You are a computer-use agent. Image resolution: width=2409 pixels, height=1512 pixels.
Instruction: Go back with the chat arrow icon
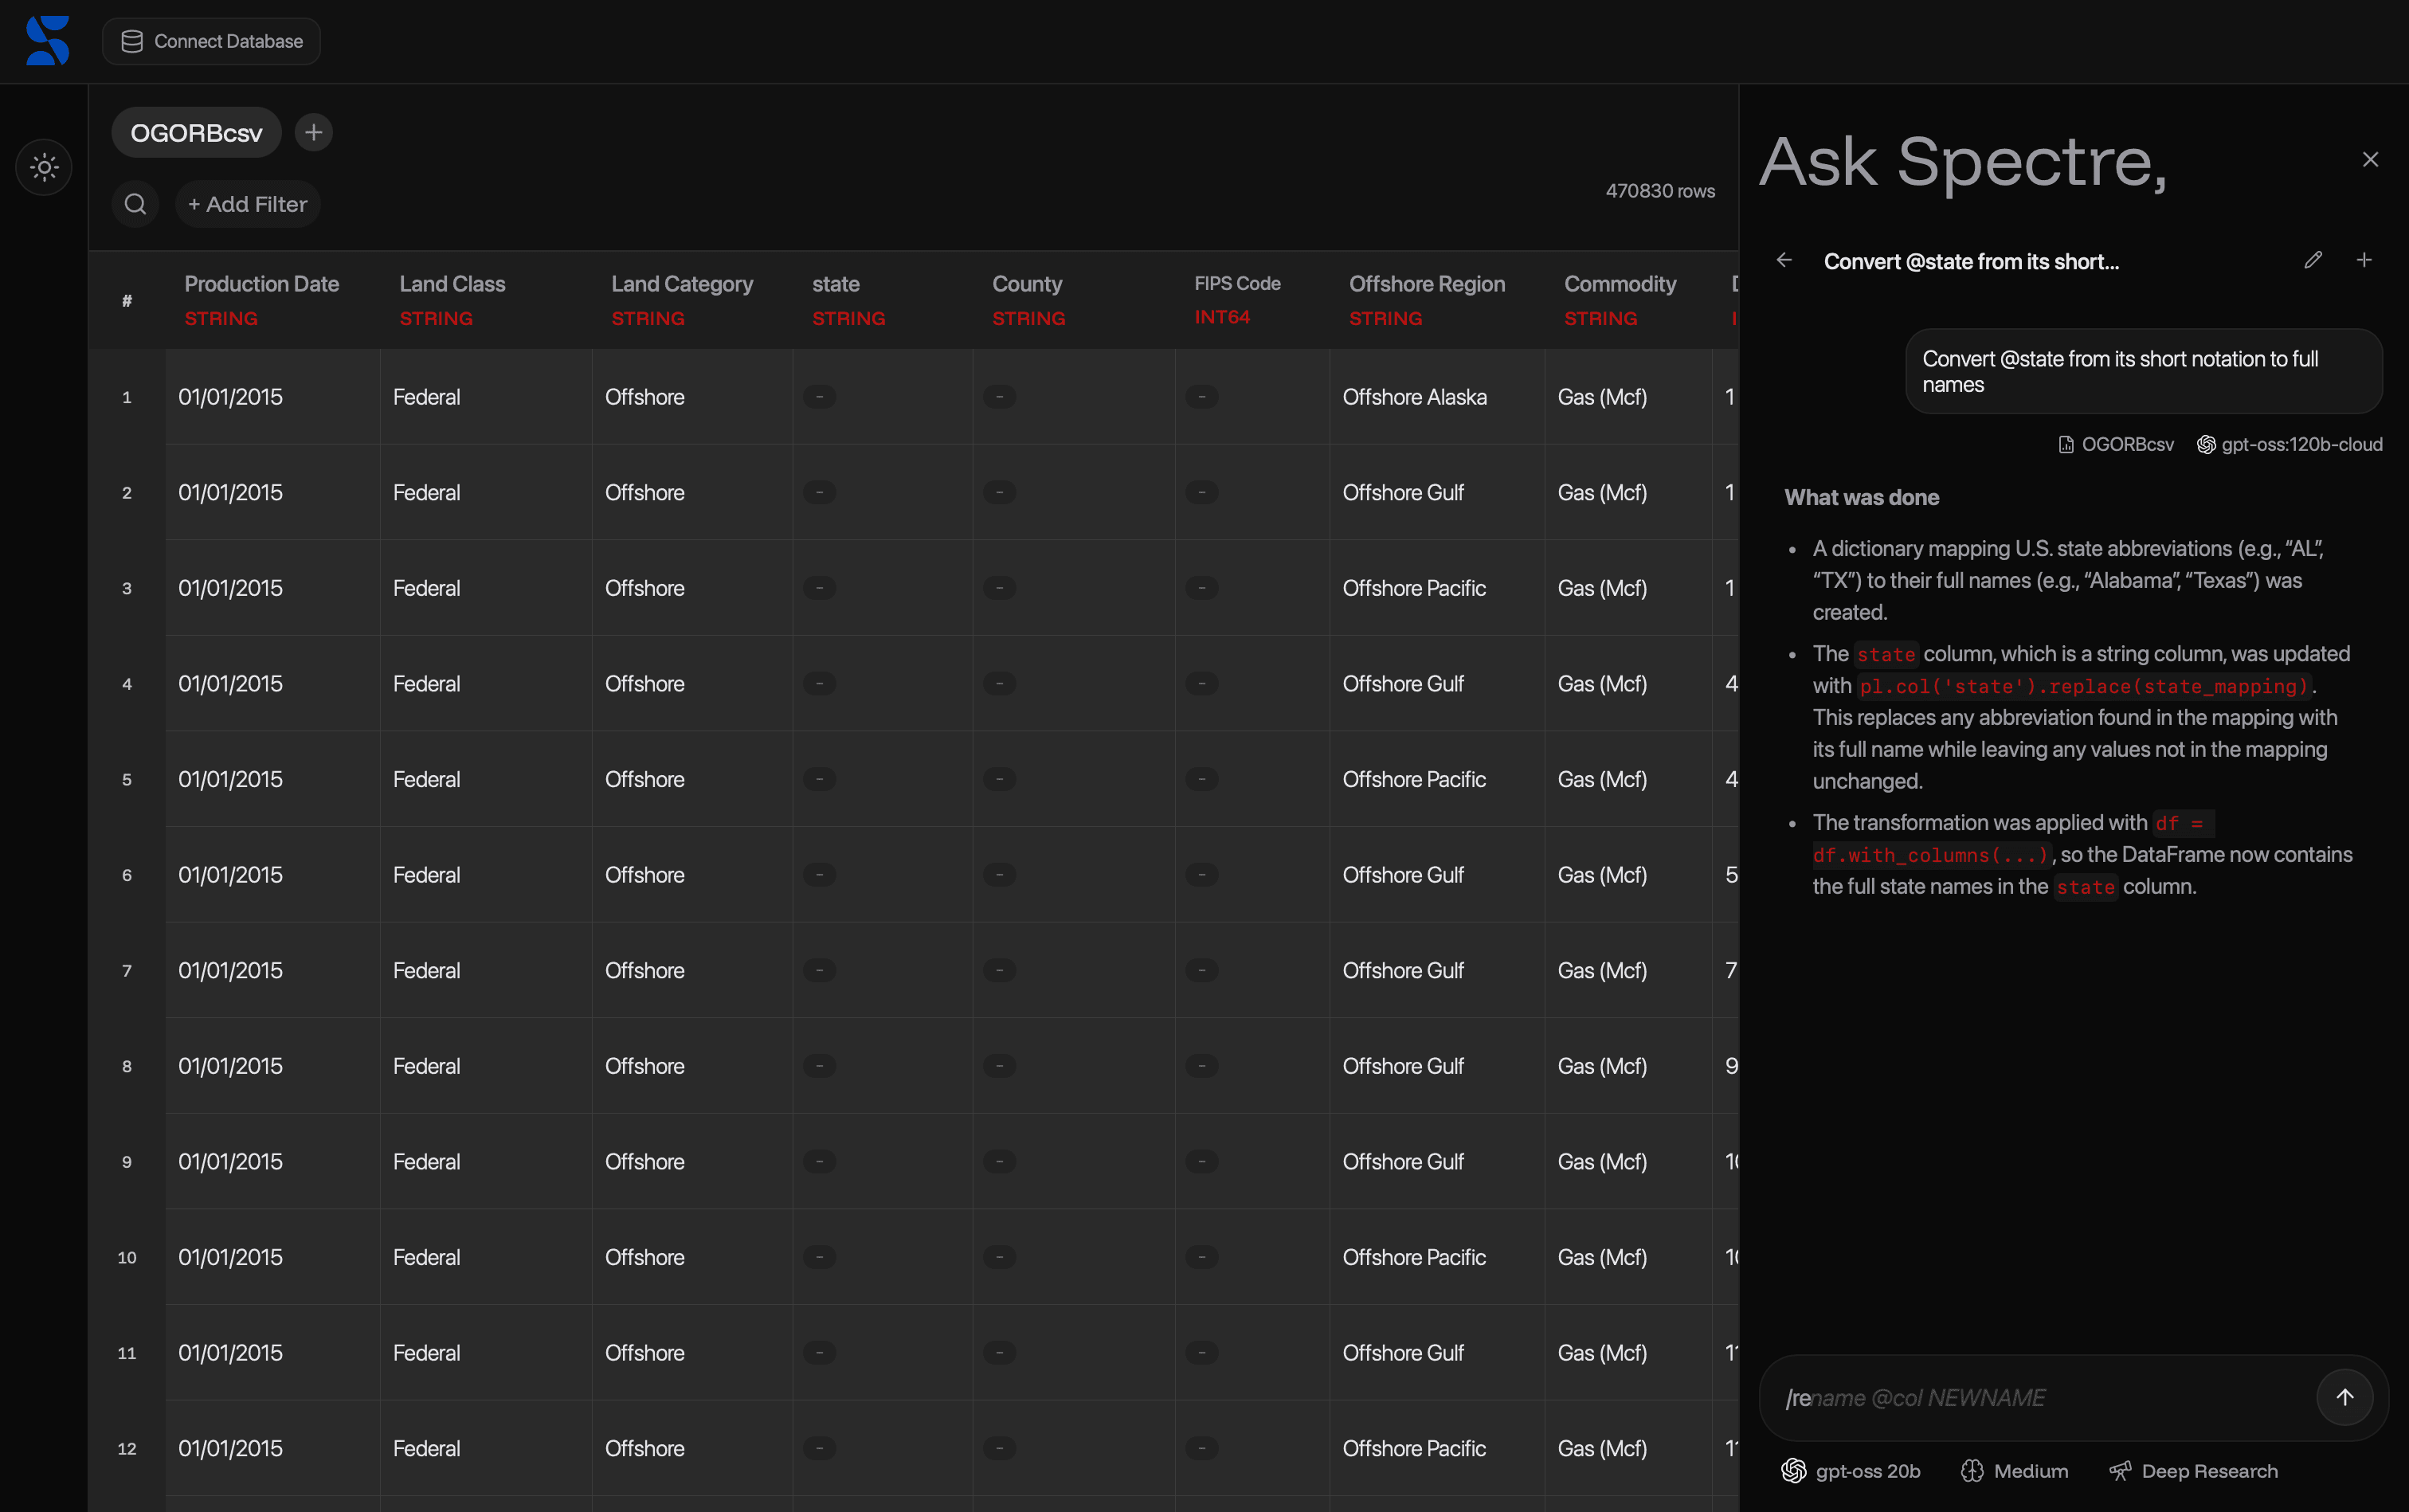(x=1784, y=260)
